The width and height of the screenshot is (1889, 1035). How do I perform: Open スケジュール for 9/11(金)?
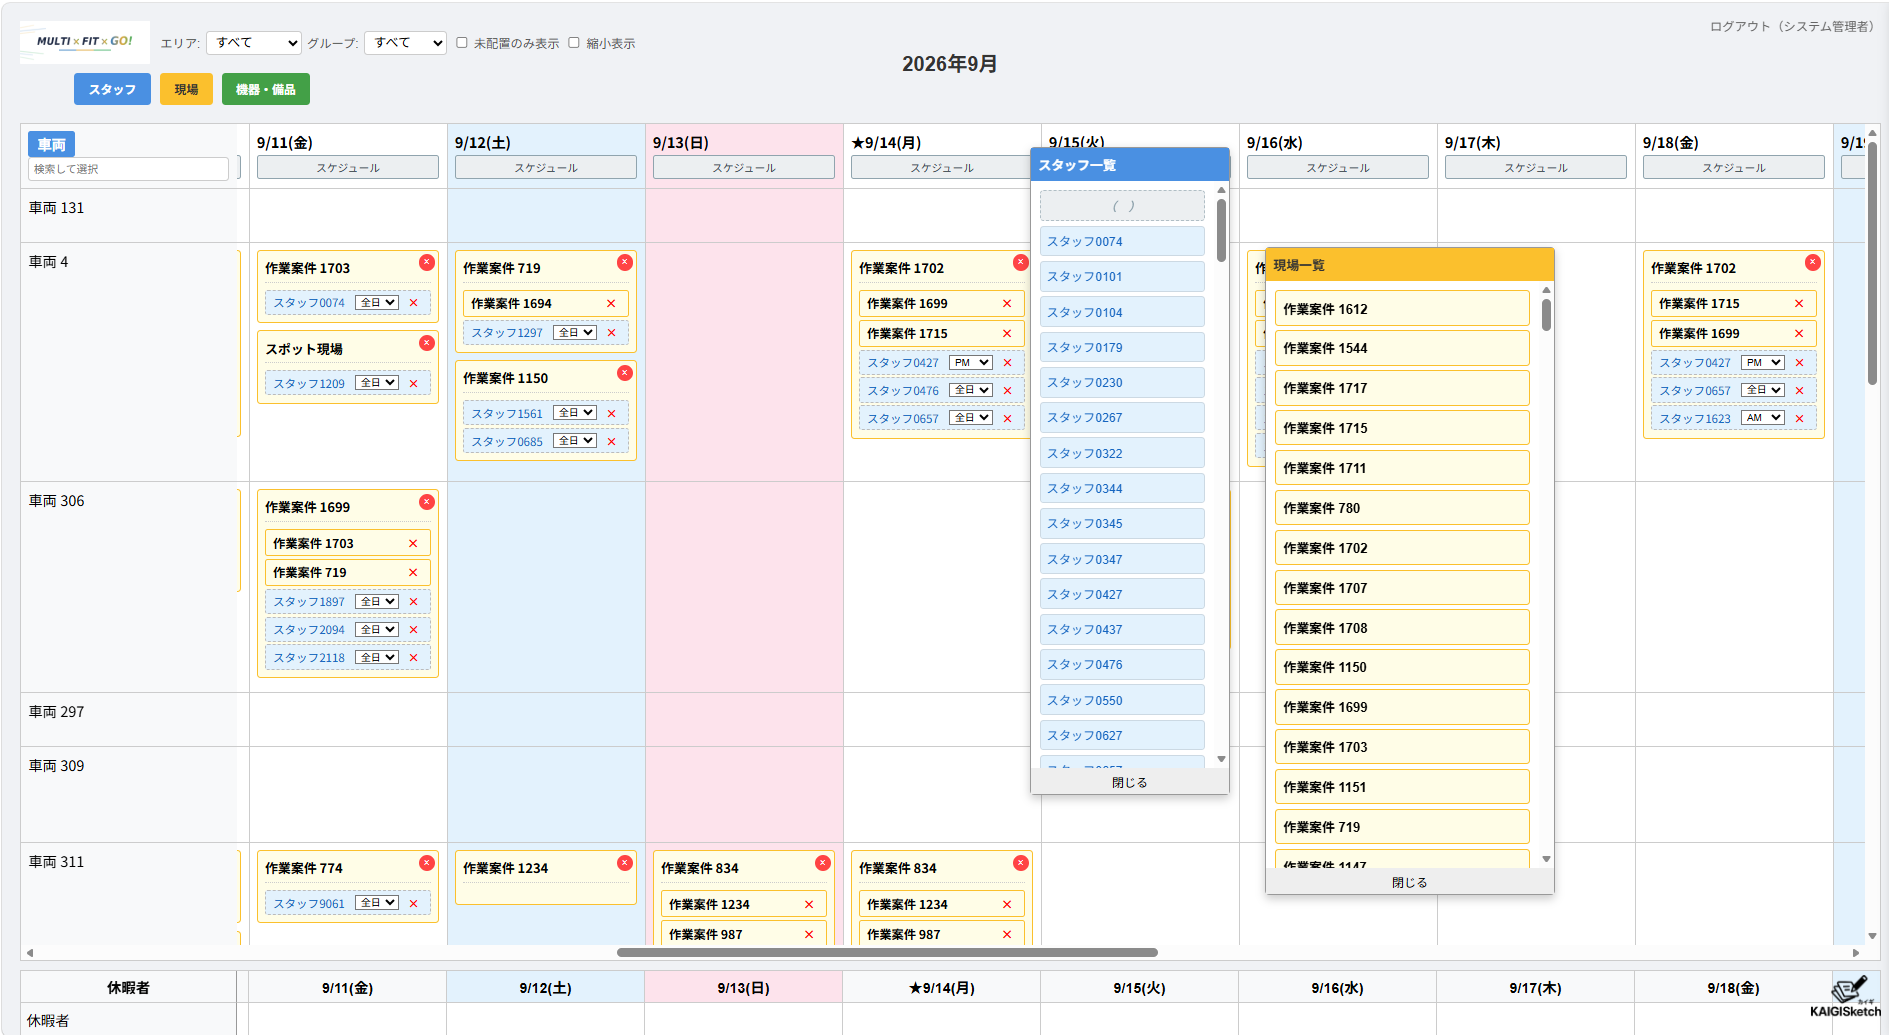(x=348, y=167)
